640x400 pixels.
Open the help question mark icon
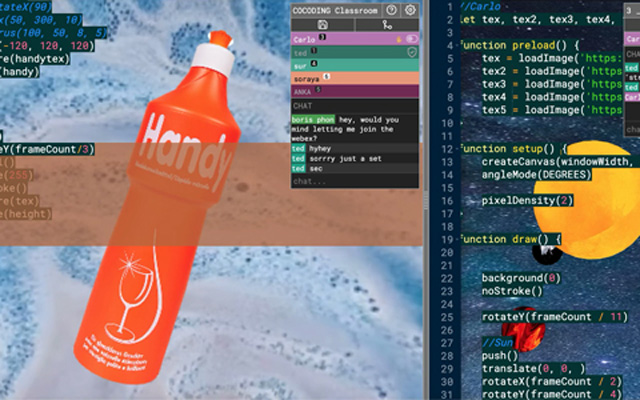[x=392, y=9]
